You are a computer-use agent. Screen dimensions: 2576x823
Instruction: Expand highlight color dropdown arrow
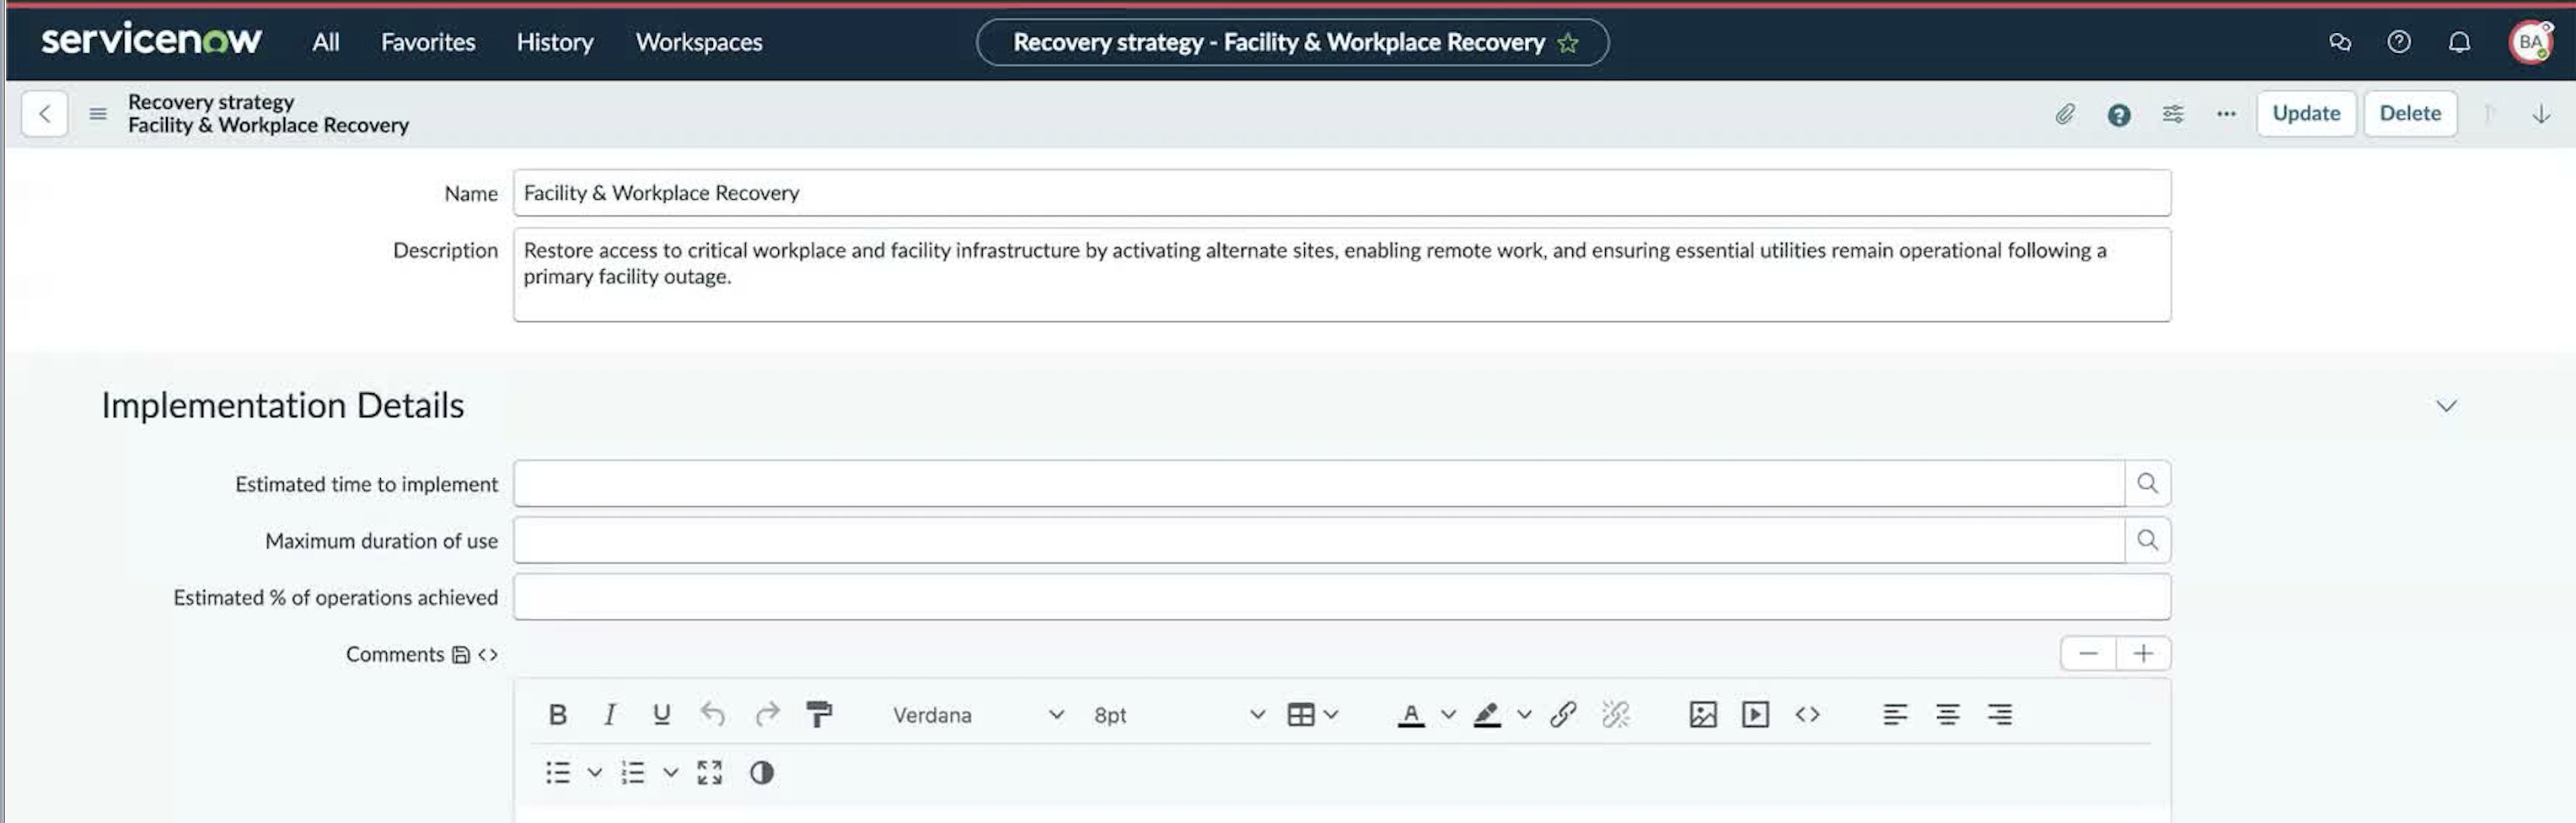tap(1524, 715)
